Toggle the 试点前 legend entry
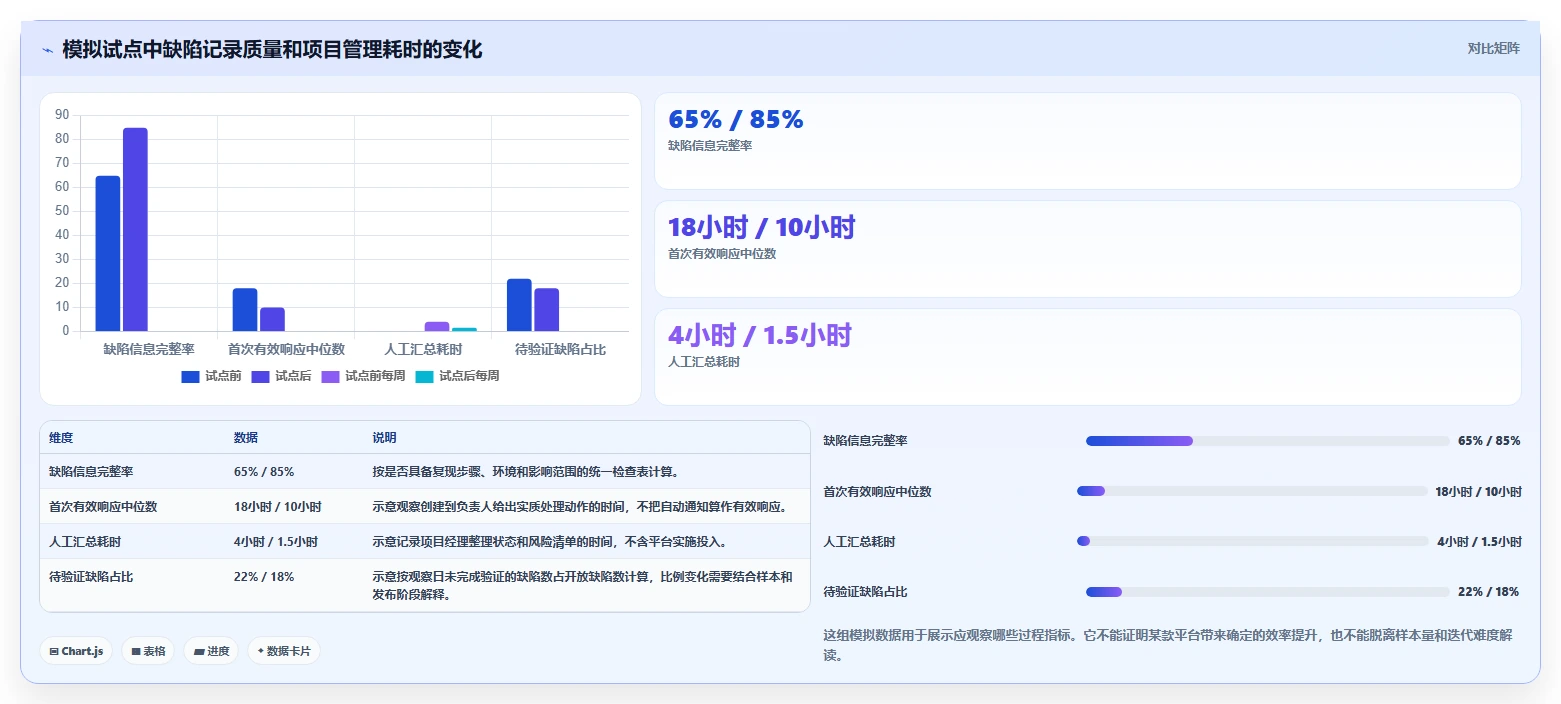The width and height of the screenshot is (1561, 704). point(211,376)
